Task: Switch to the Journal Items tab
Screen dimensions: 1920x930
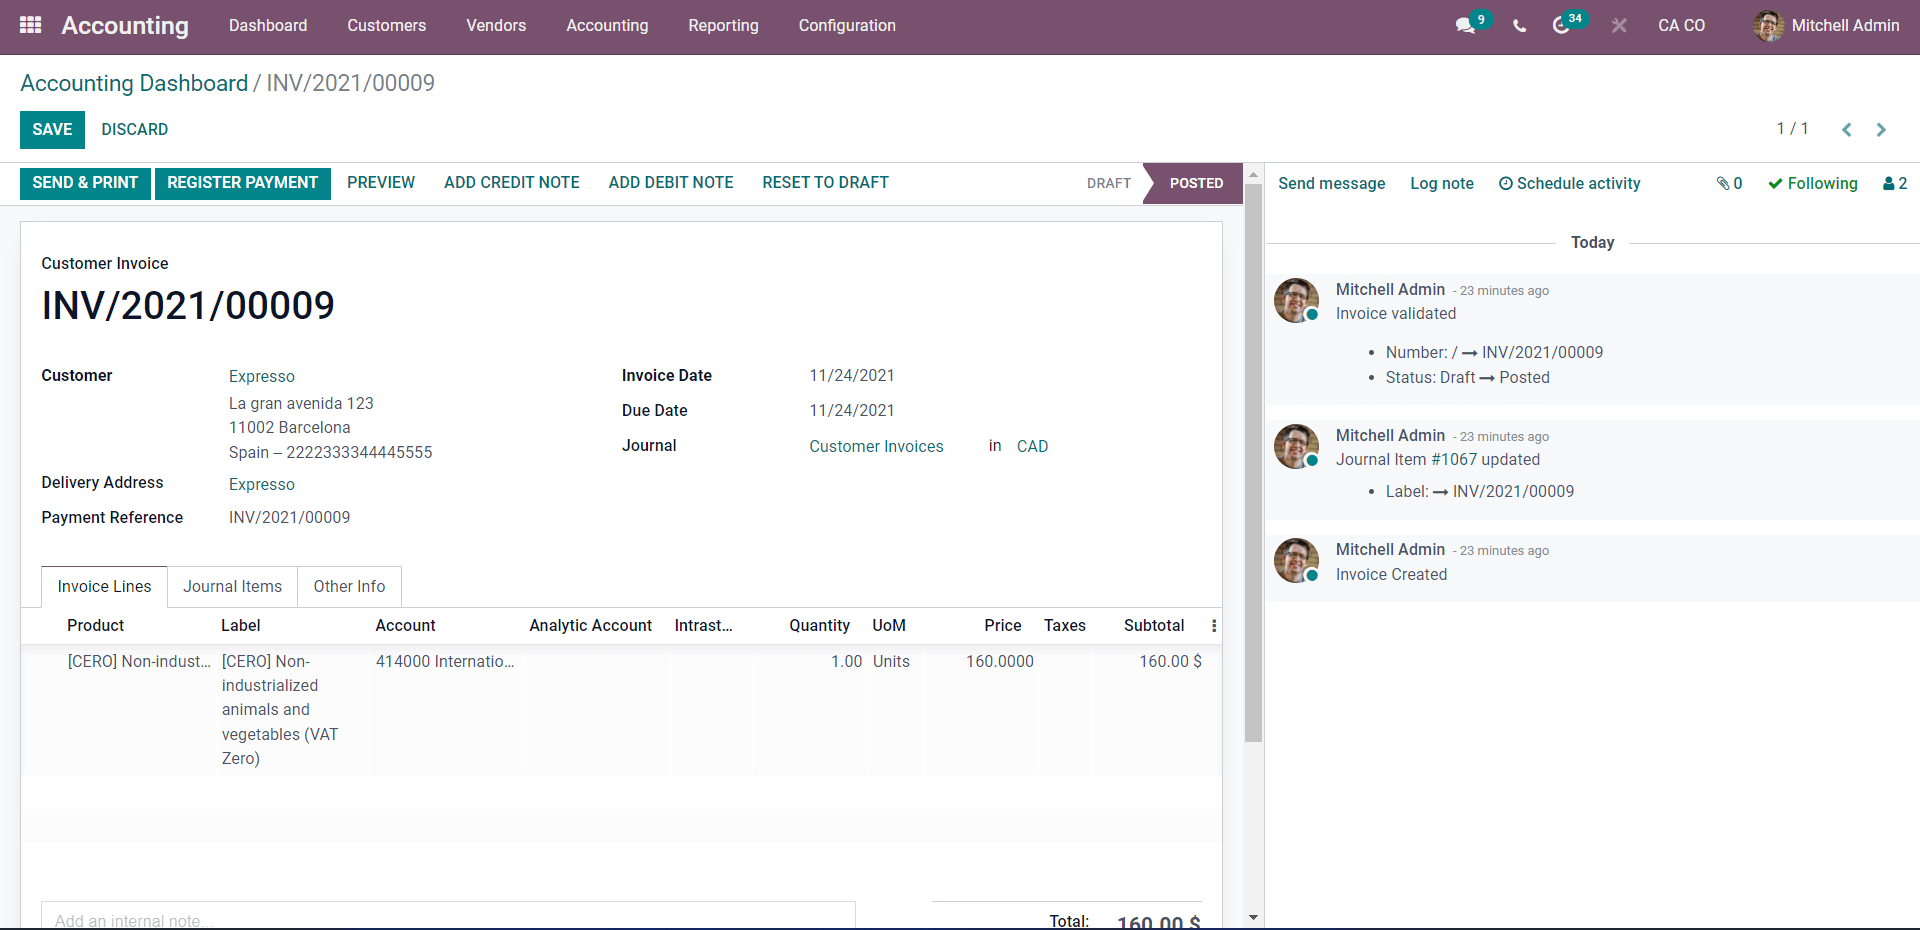Action: (x=233, y=587)
